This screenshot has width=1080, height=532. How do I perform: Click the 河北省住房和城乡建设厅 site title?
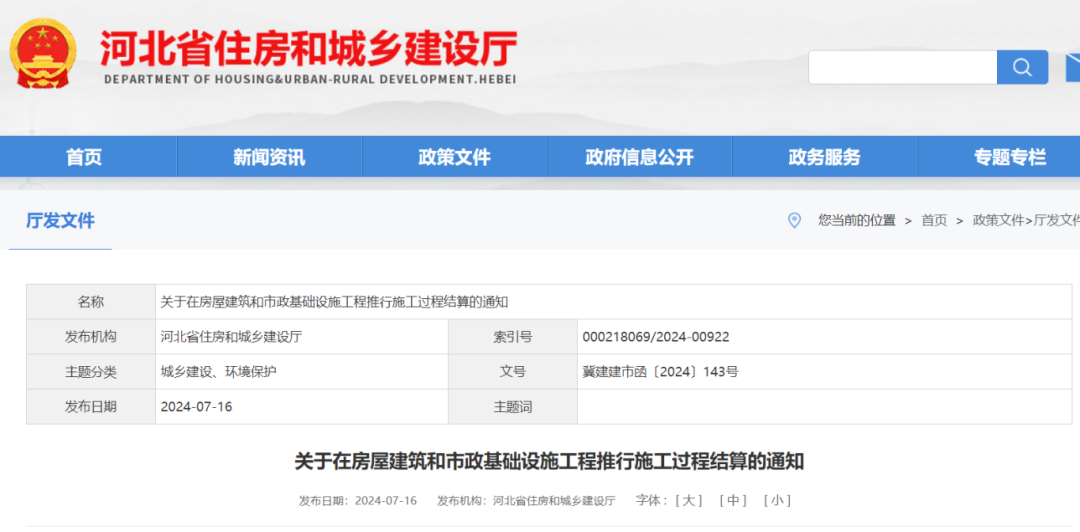(x=308, y=47)
